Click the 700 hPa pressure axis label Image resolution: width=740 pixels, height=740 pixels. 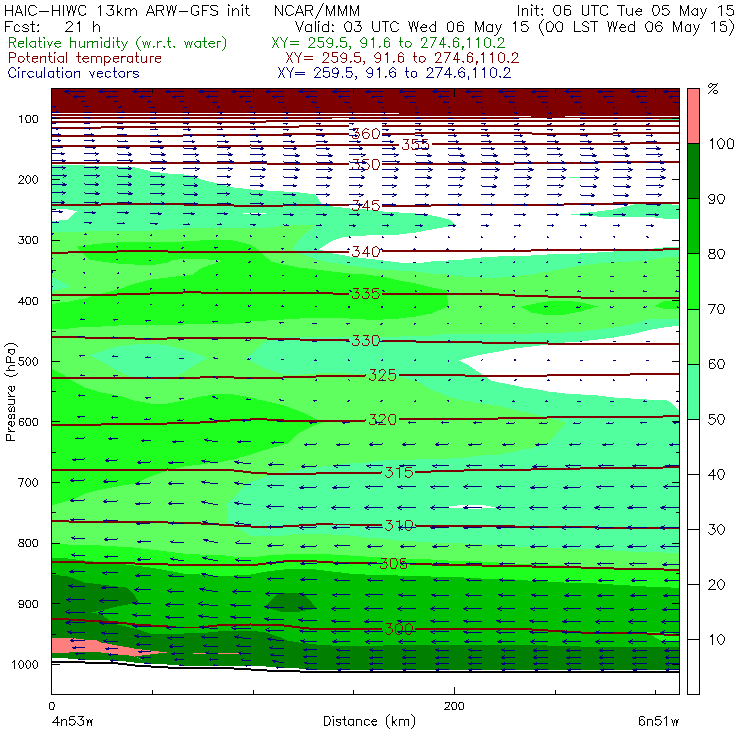(x=28, y=482)
